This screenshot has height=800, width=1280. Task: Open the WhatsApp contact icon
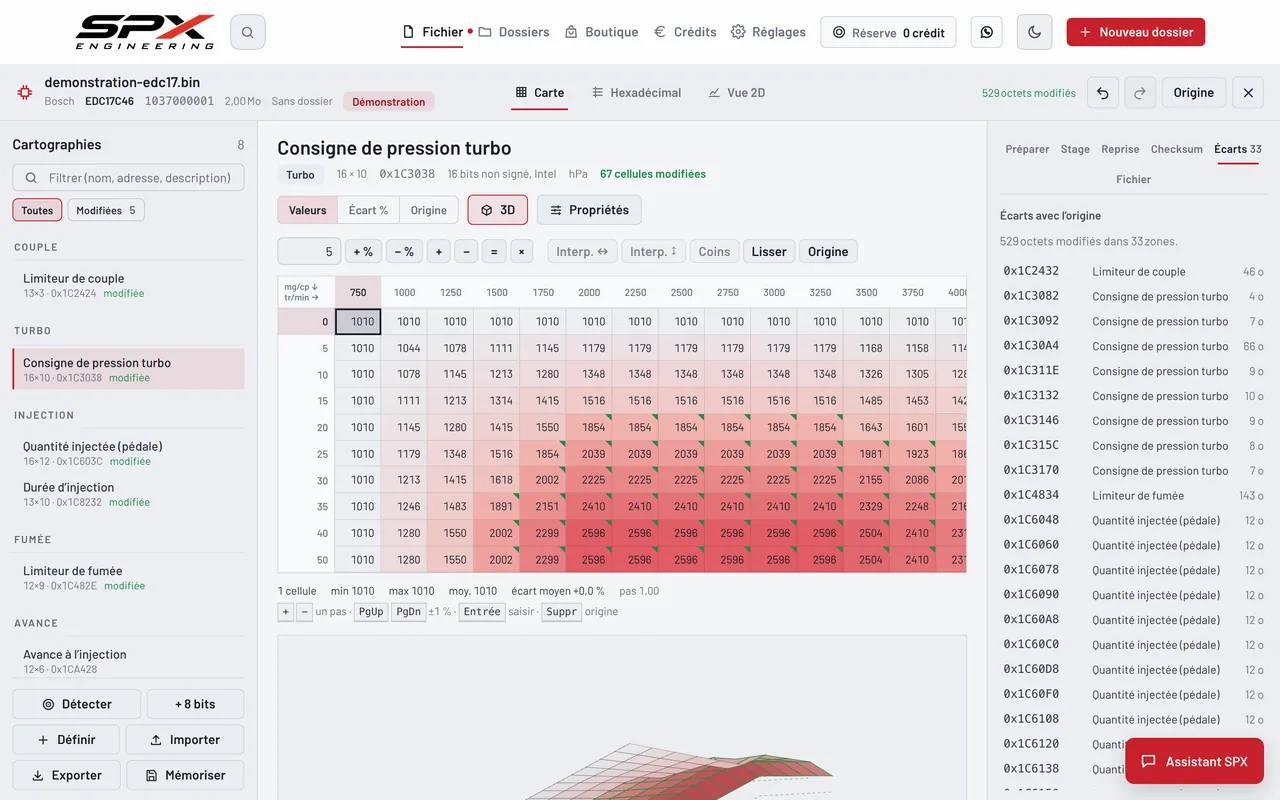pyautogui.click(x=987, y=32)
